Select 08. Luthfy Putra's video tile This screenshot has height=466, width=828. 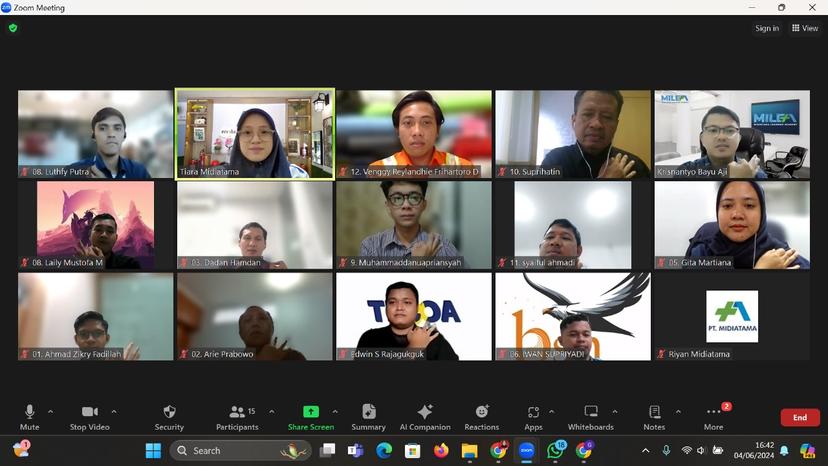96,134
